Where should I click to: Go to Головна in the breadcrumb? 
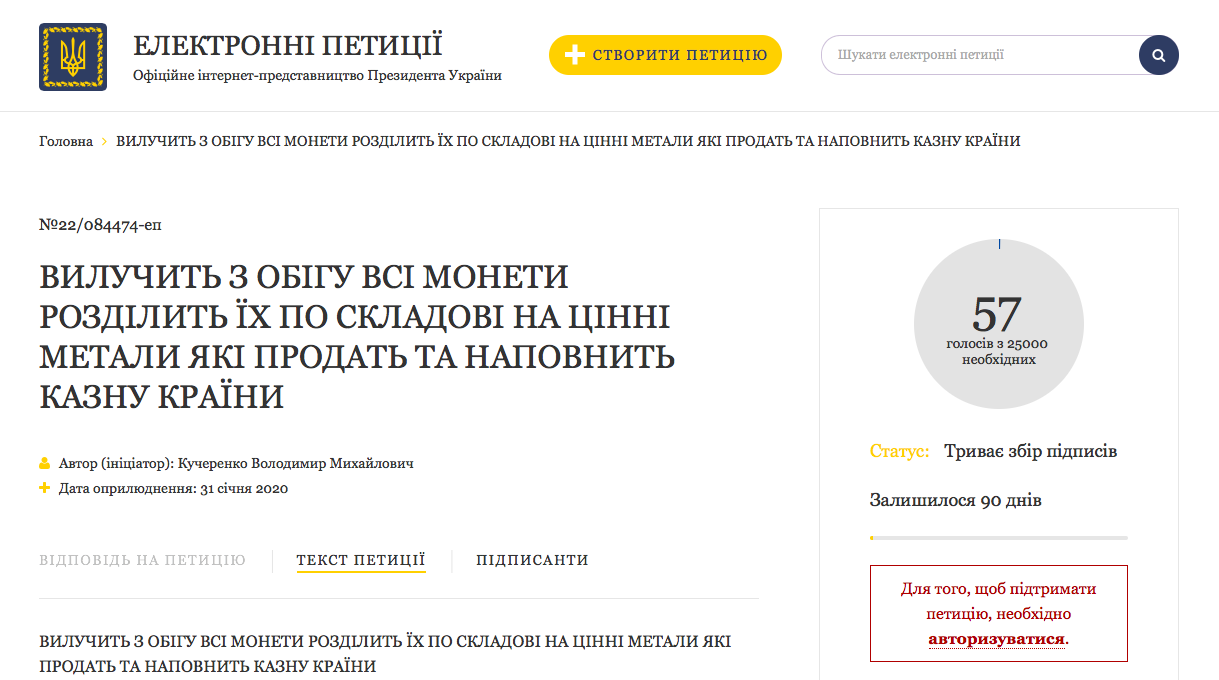66,141
